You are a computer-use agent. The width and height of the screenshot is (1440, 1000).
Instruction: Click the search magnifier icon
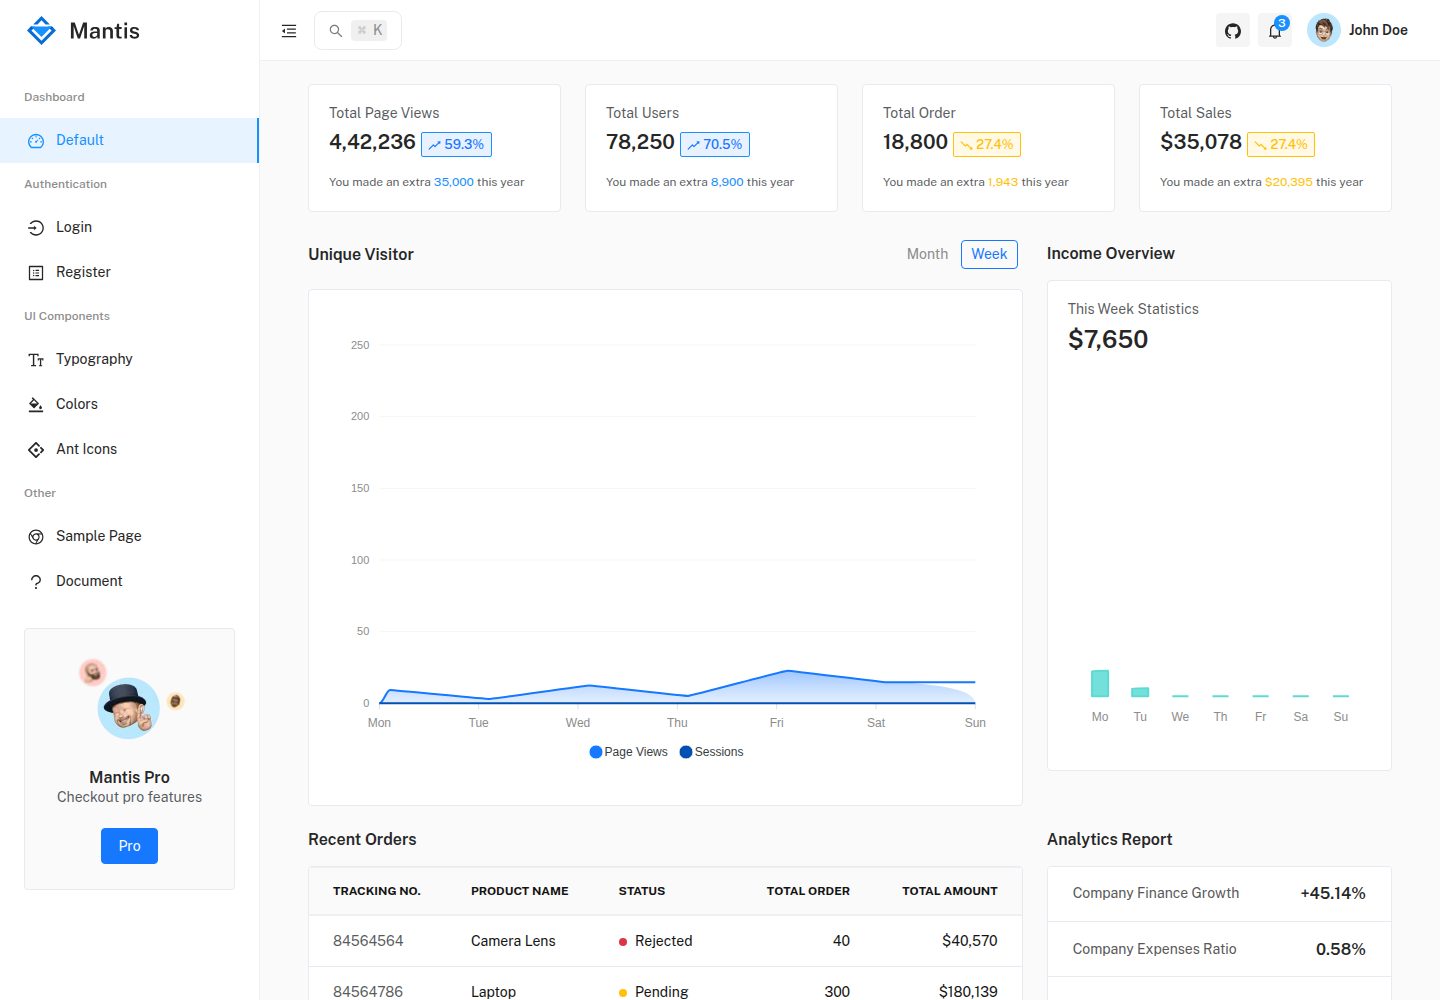click(336, 31)
